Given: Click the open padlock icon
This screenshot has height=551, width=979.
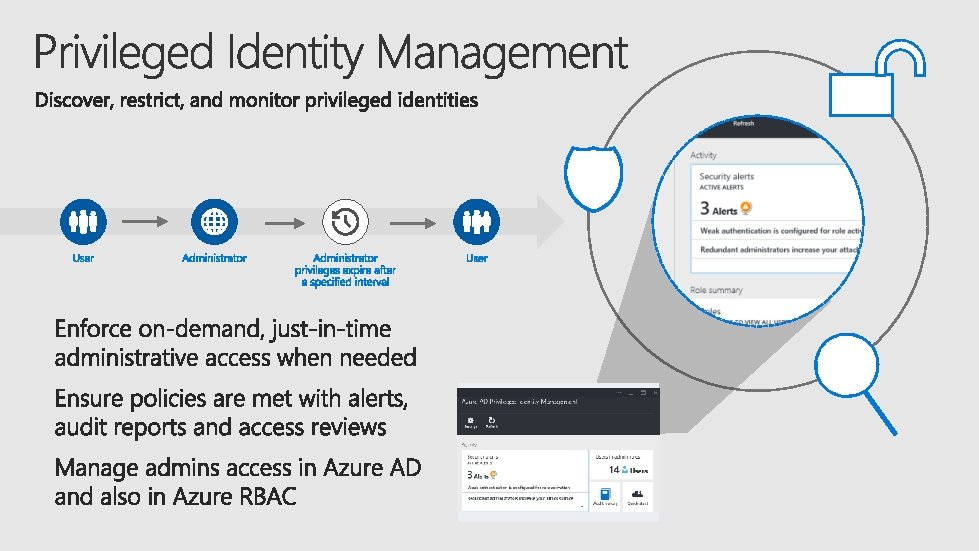Looking at the screenshot, I should pyautogui.click(x=877, y=79).
